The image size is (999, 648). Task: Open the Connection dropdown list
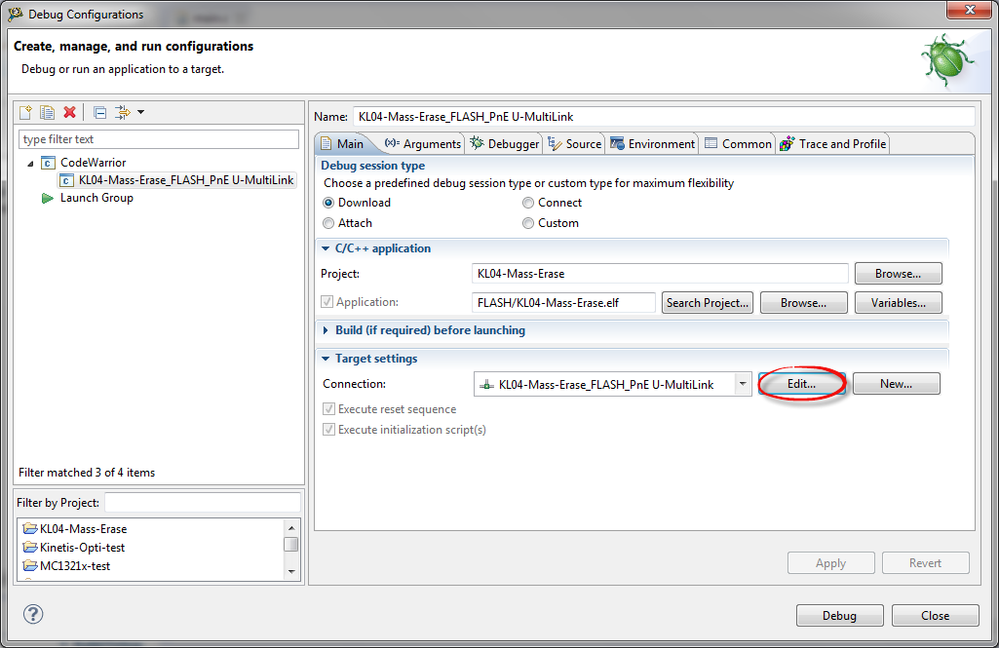(x=743, y=384)
